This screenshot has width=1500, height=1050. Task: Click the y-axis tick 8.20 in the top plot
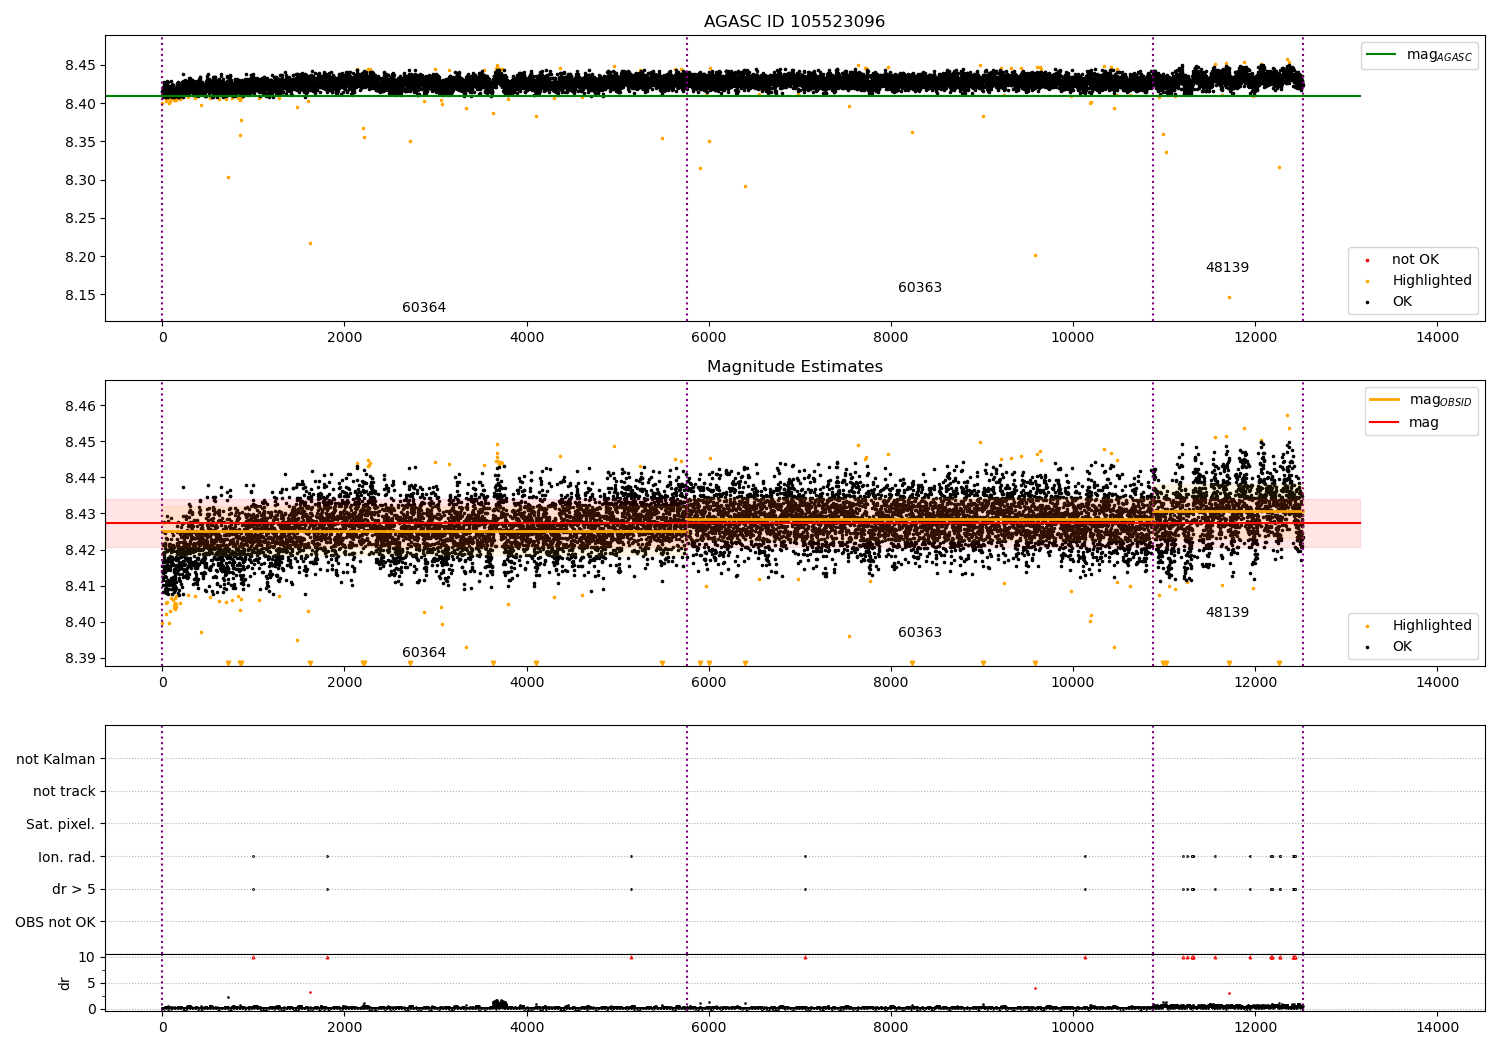tap(80, 257)
